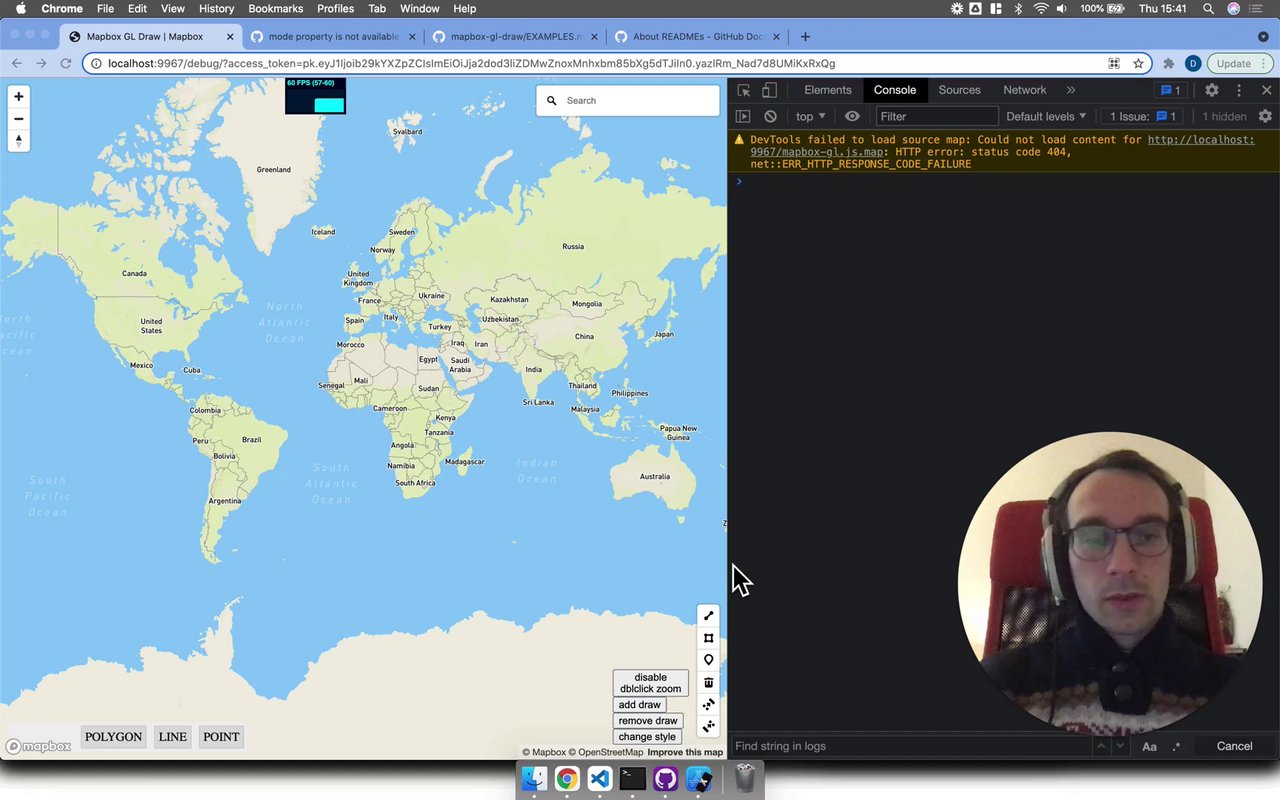Screen dimensions: 1280x800
Task: Open the Bookmarks menu
Action: pyautogui.click(x=276, y=9)
